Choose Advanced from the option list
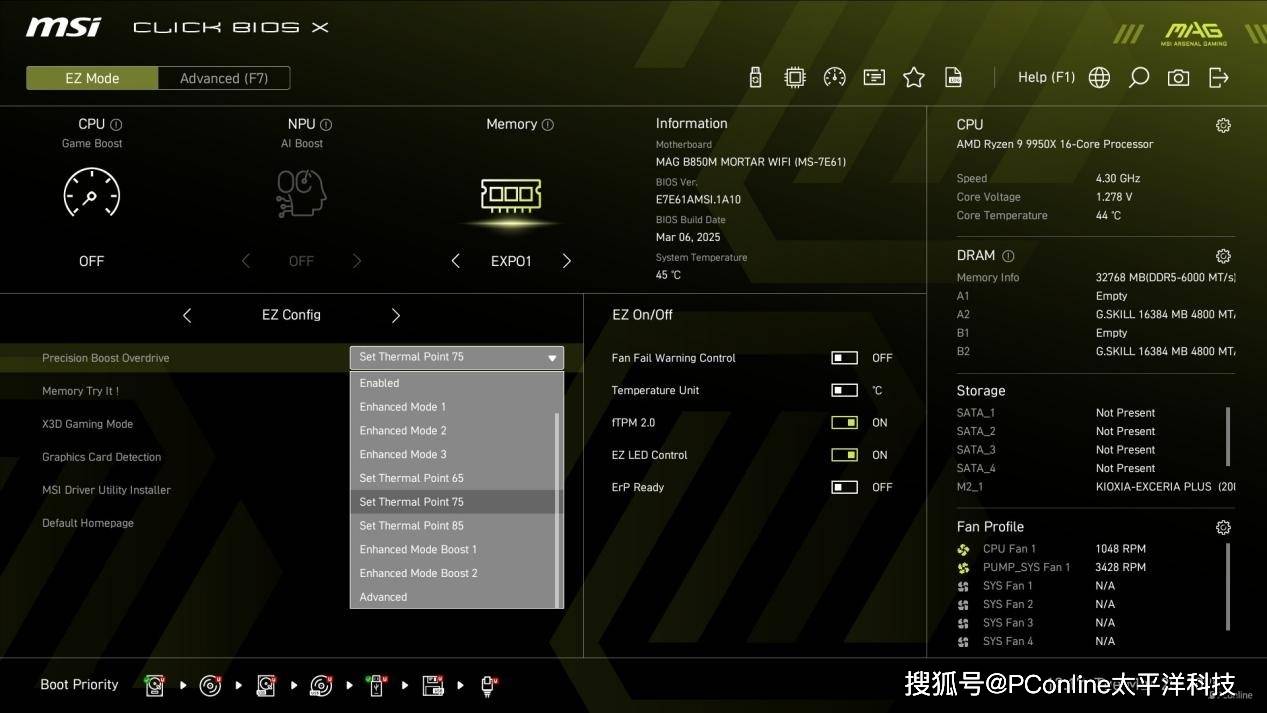Screen dimensions: 1267x713 pos(453,597)
